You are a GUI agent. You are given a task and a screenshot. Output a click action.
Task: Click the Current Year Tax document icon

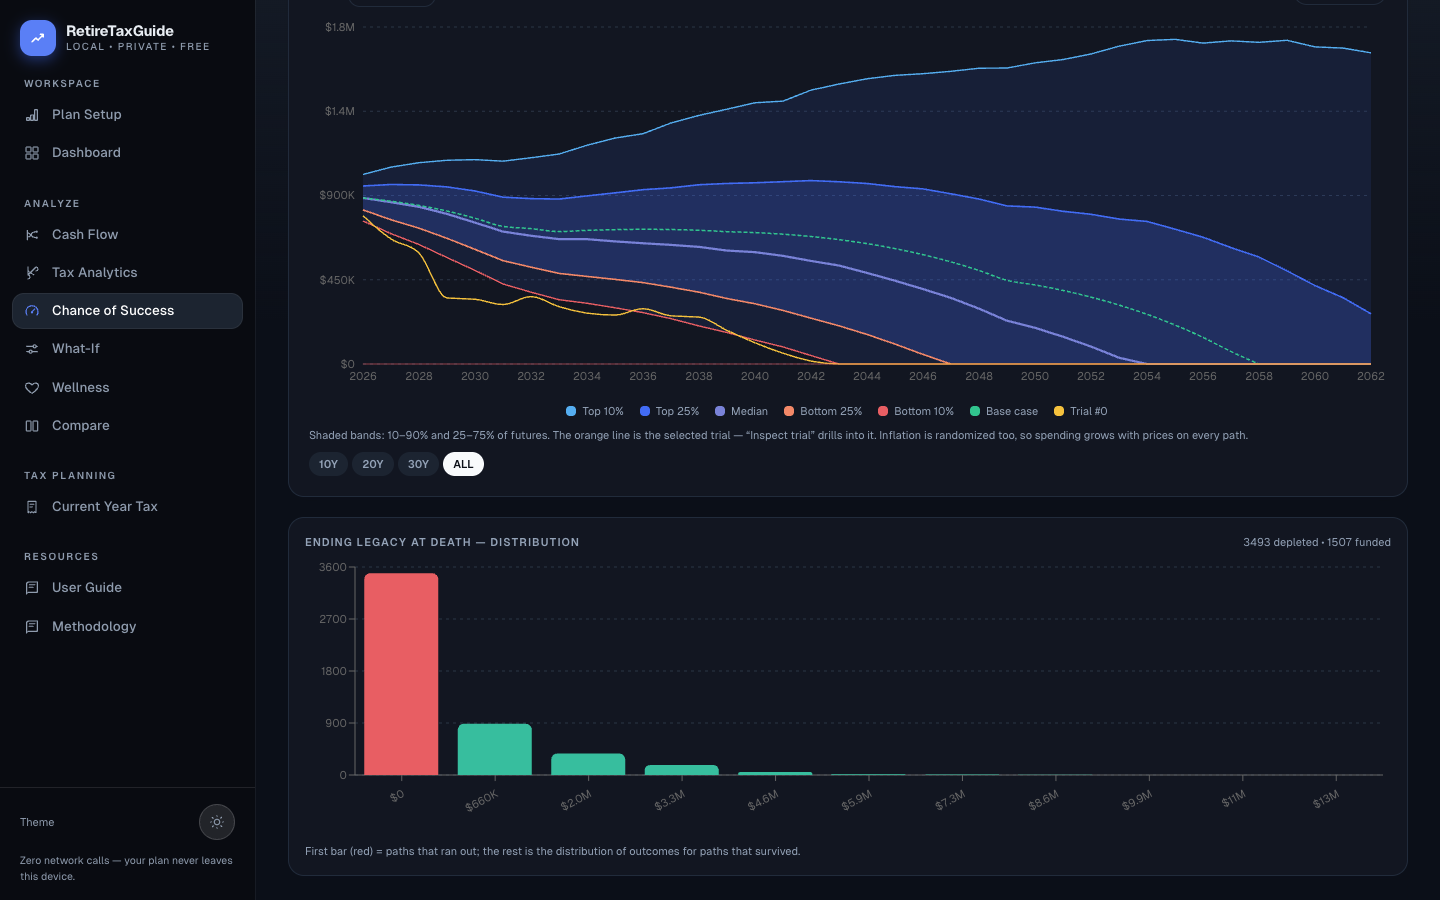click(32, 507)
